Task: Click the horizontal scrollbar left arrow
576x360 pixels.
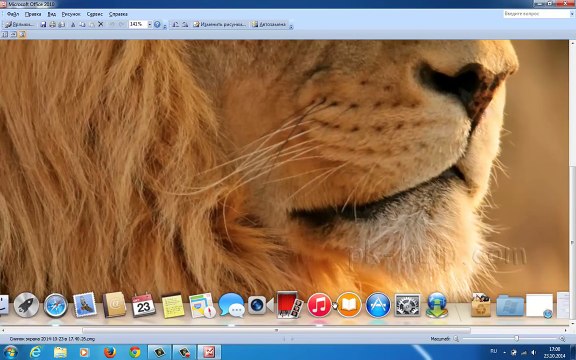Action: click(3, 330)
